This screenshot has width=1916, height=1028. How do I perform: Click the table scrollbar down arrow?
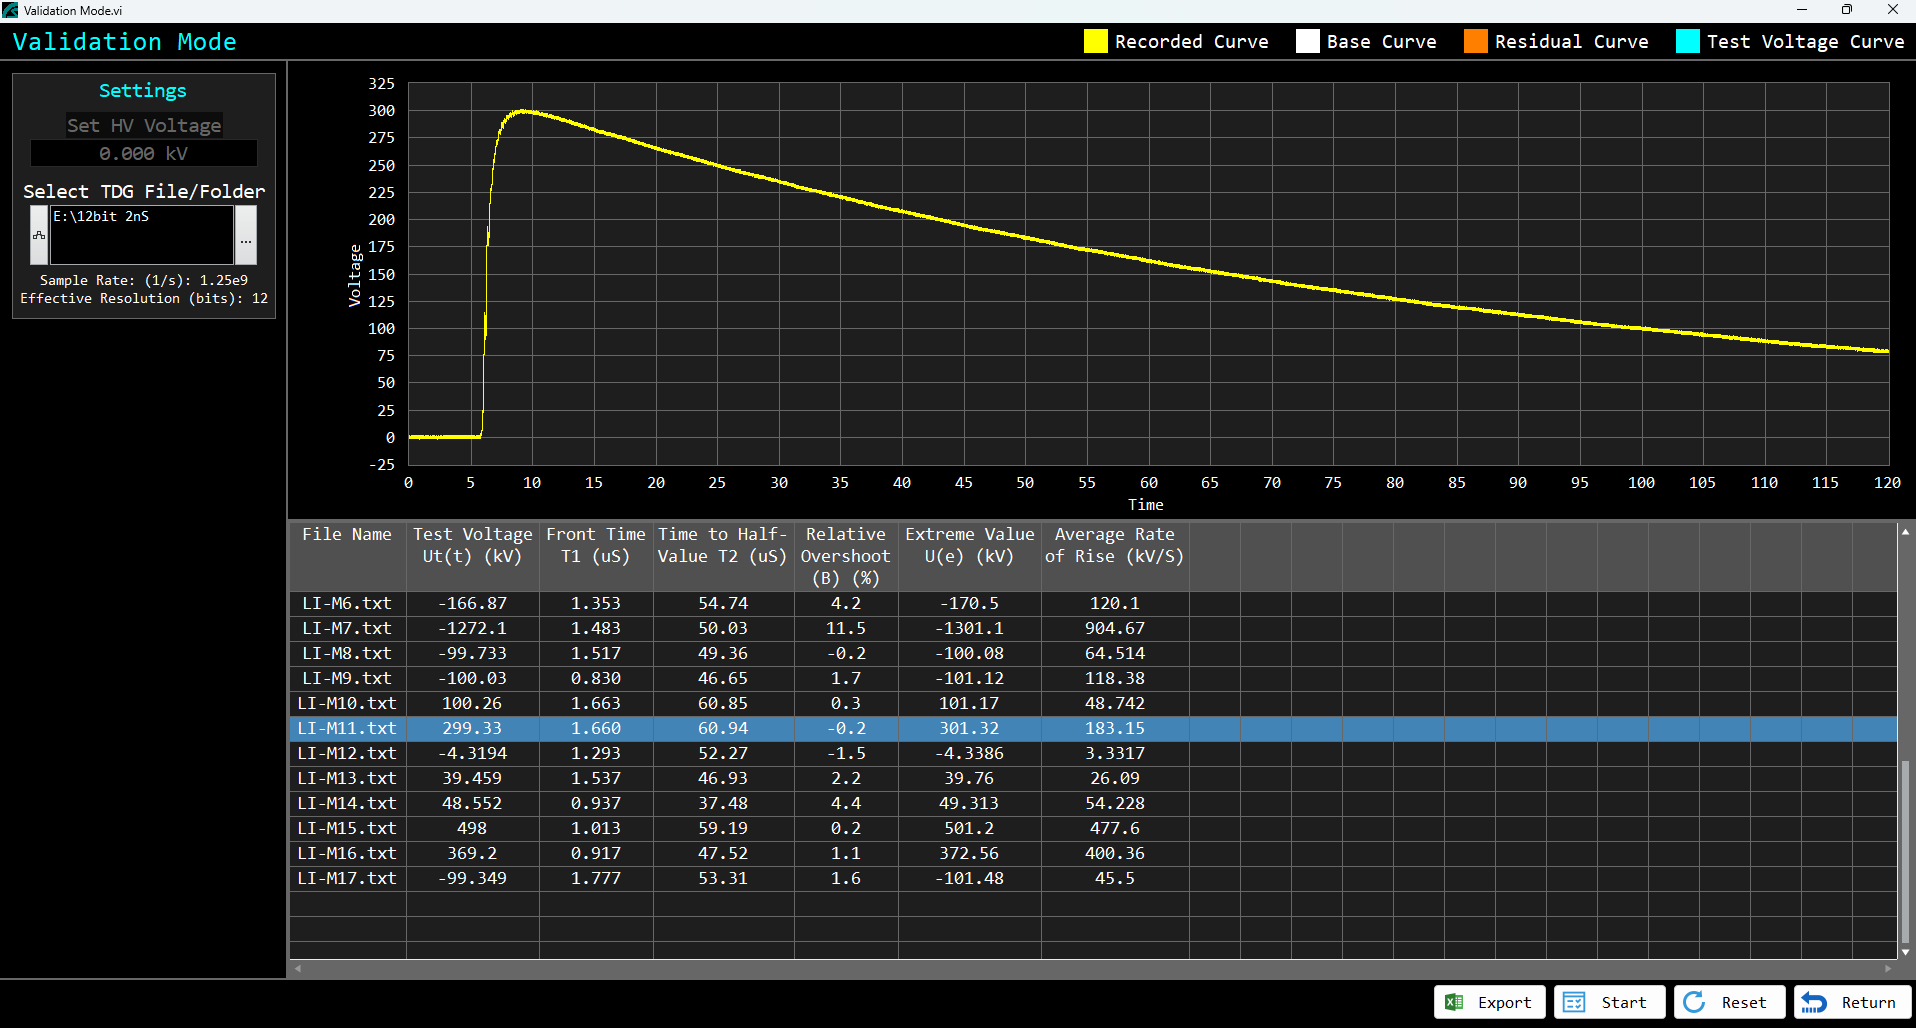pyautogui.click(x=1905, y=952)
